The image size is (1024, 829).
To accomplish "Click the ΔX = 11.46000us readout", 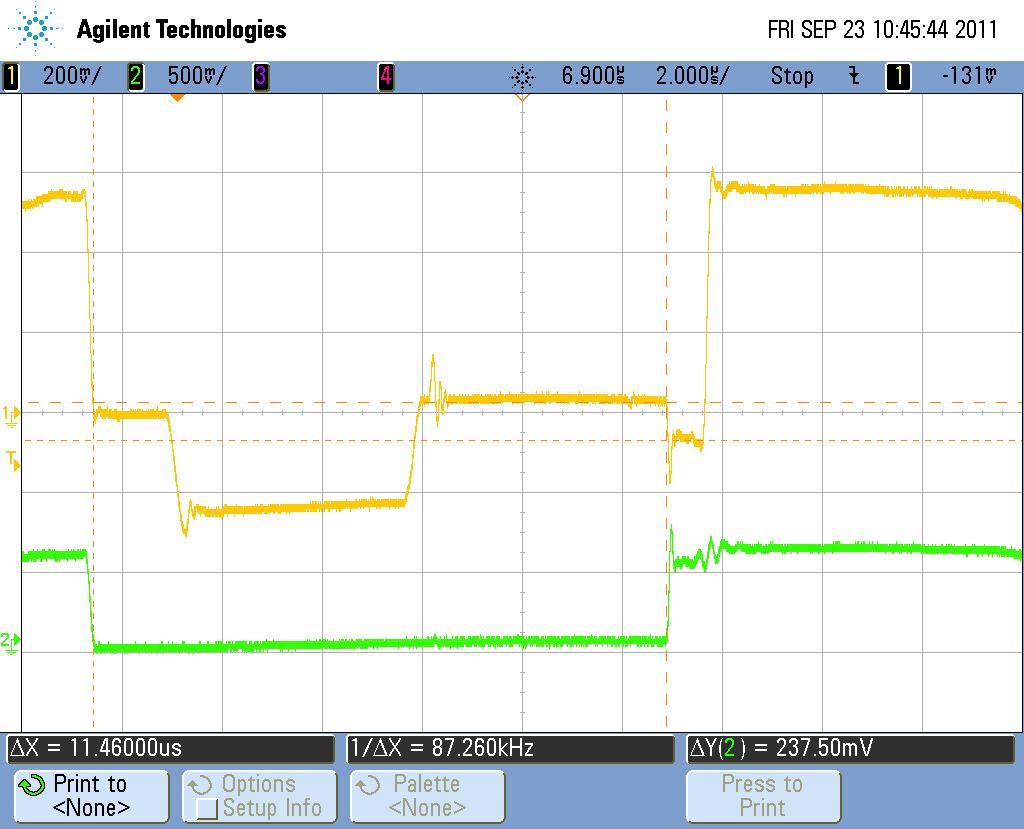I will point(170,748).
